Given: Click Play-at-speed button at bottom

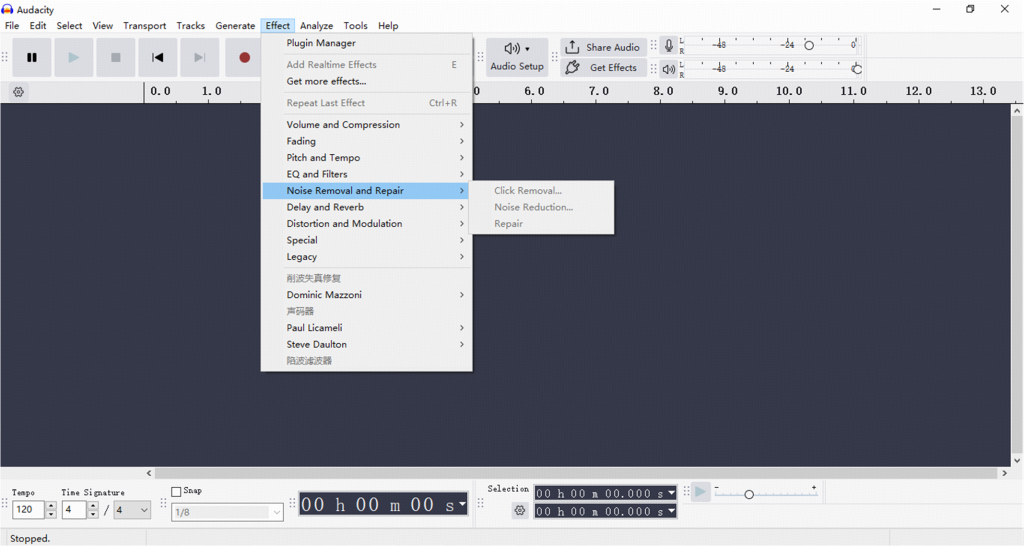Looking at the screenshot, I should (x=700, y=492).
